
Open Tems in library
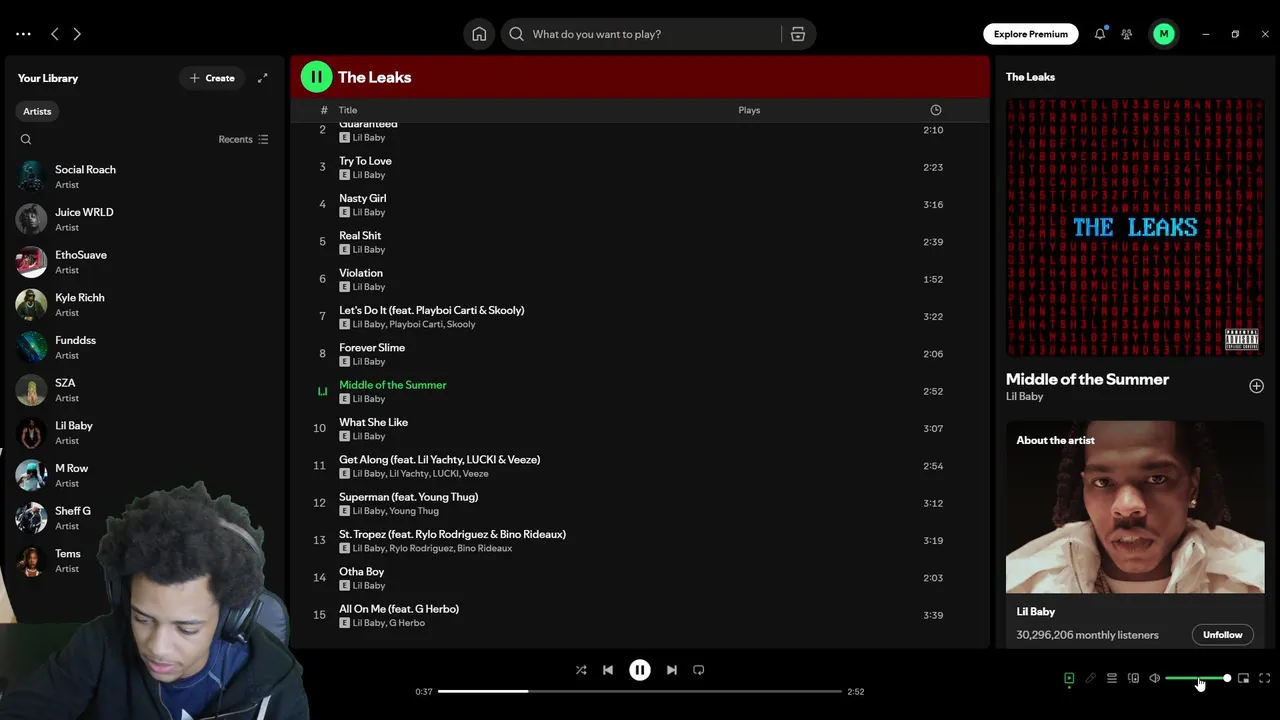point(143,560)
